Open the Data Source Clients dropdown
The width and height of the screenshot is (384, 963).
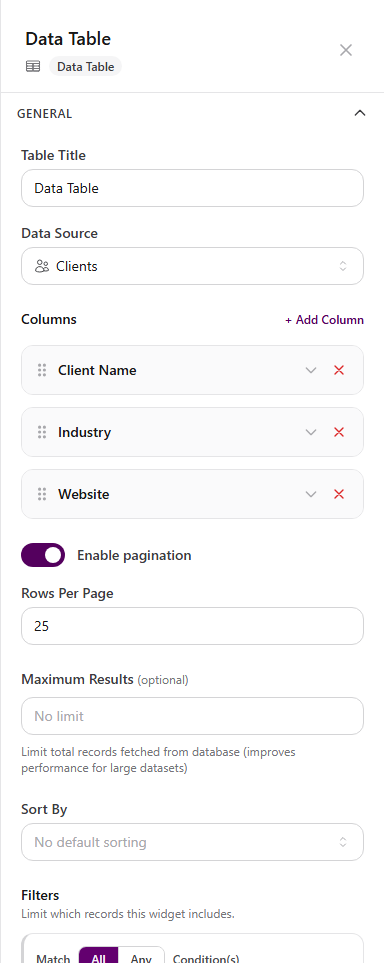(192, 266)
